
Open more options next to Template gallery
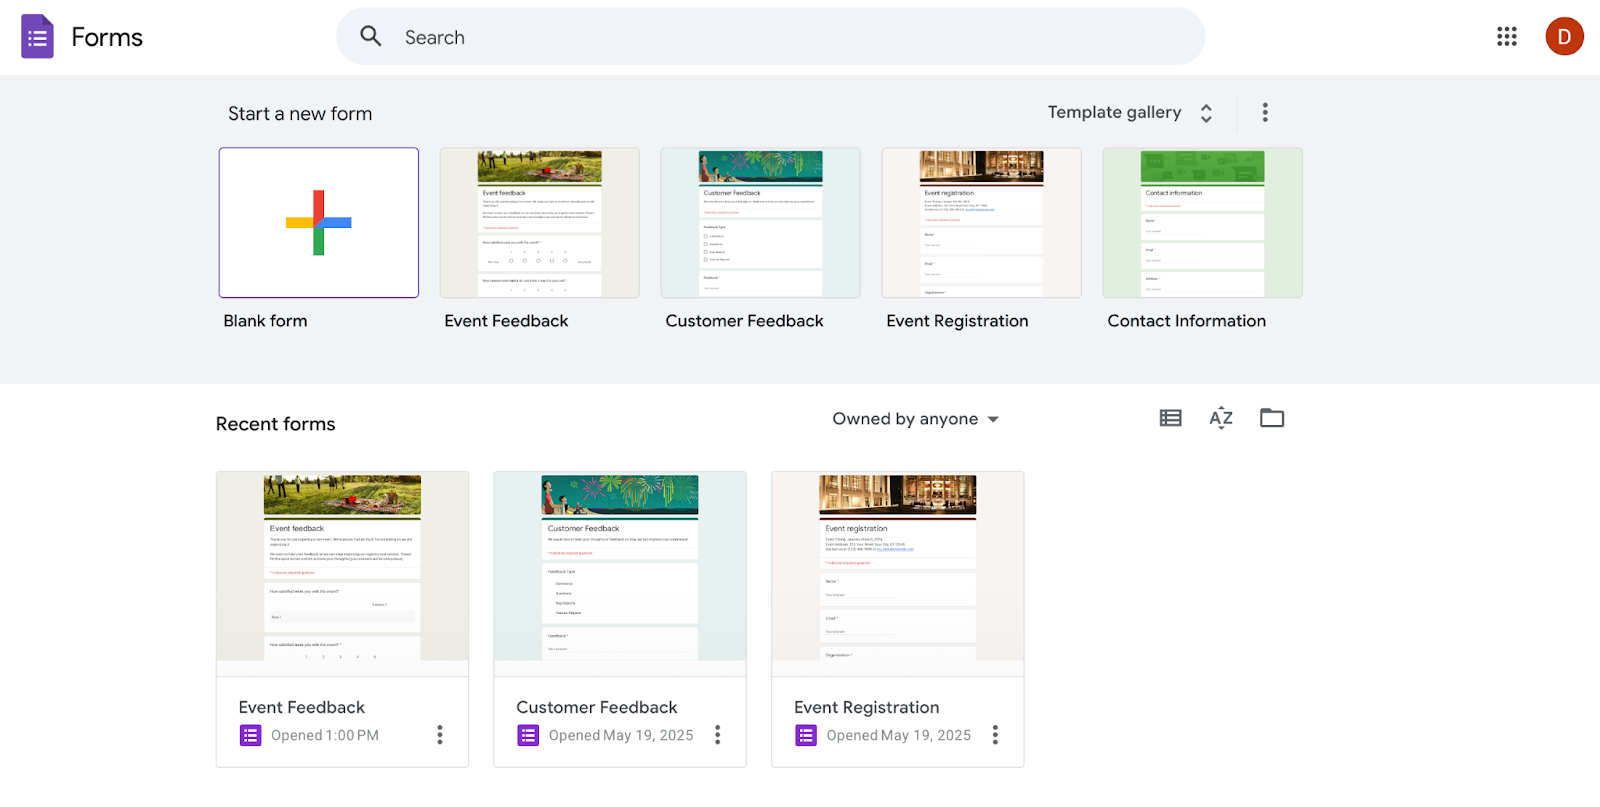(x=1265, y=112)
